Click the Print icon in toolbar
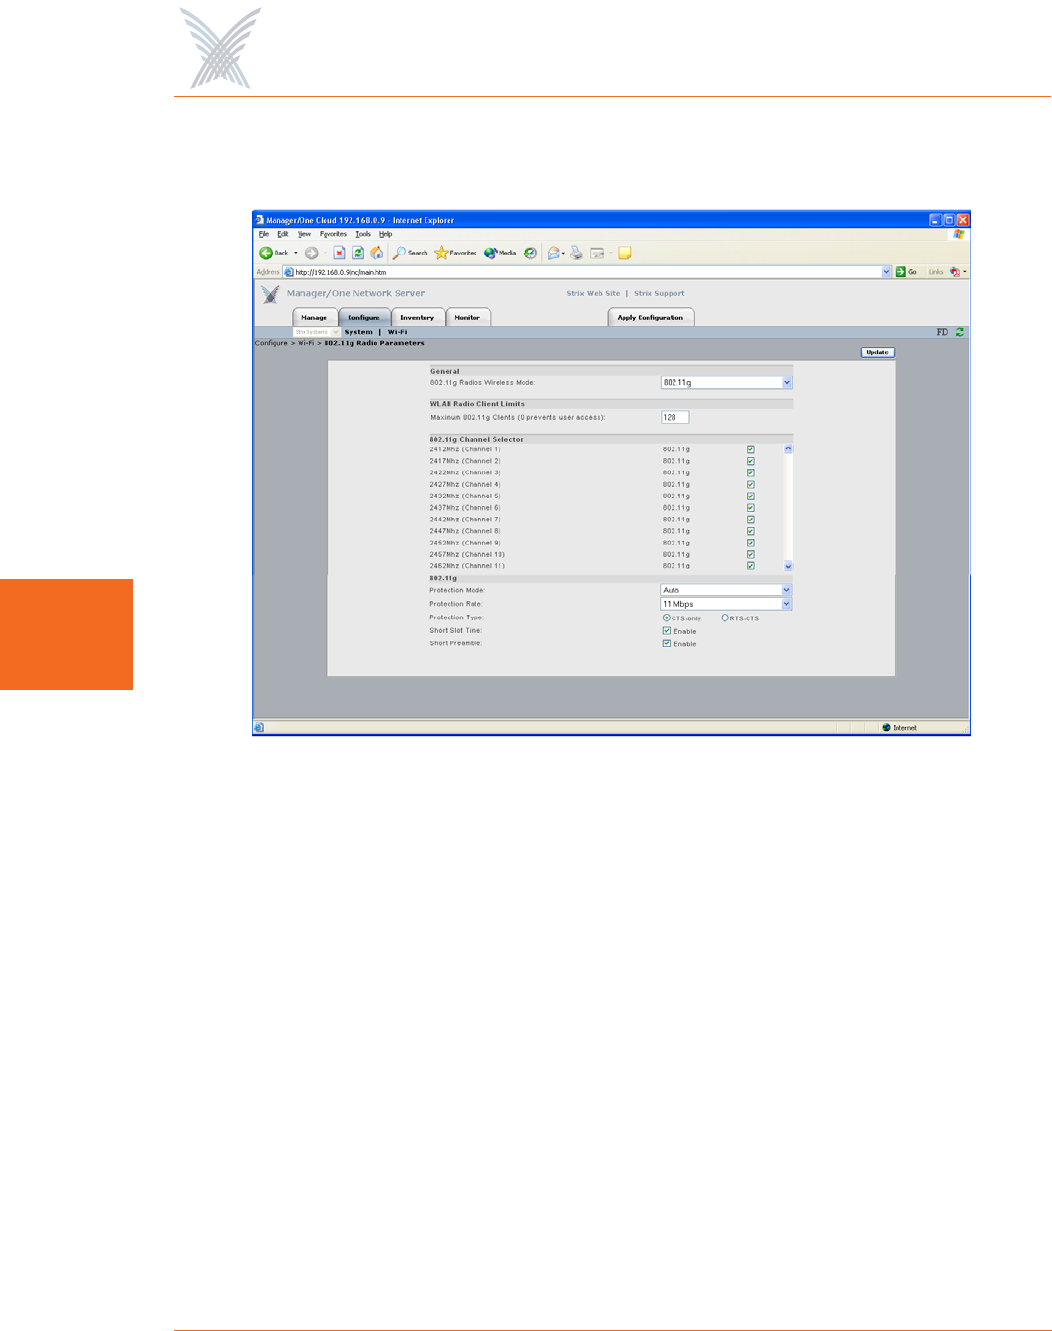Image resolution: width=1052 pixels, height=1331 pixels. [576, 253]
